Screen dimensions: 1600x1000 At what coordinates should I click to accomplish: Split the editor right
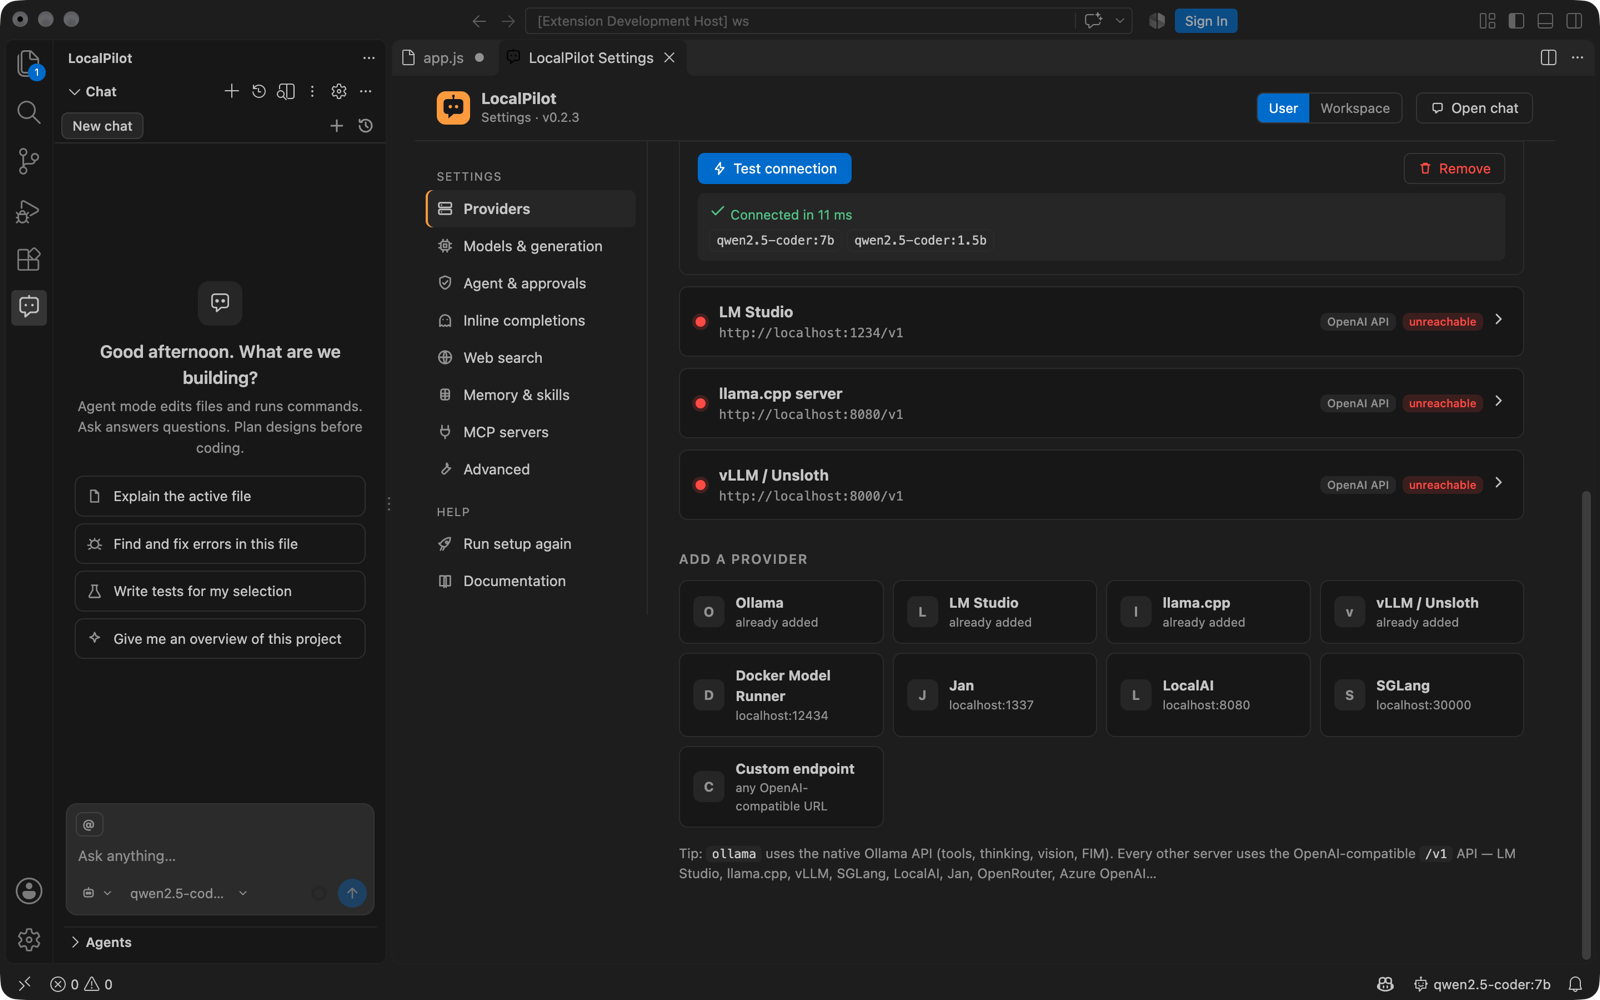tap(1548, 58)
